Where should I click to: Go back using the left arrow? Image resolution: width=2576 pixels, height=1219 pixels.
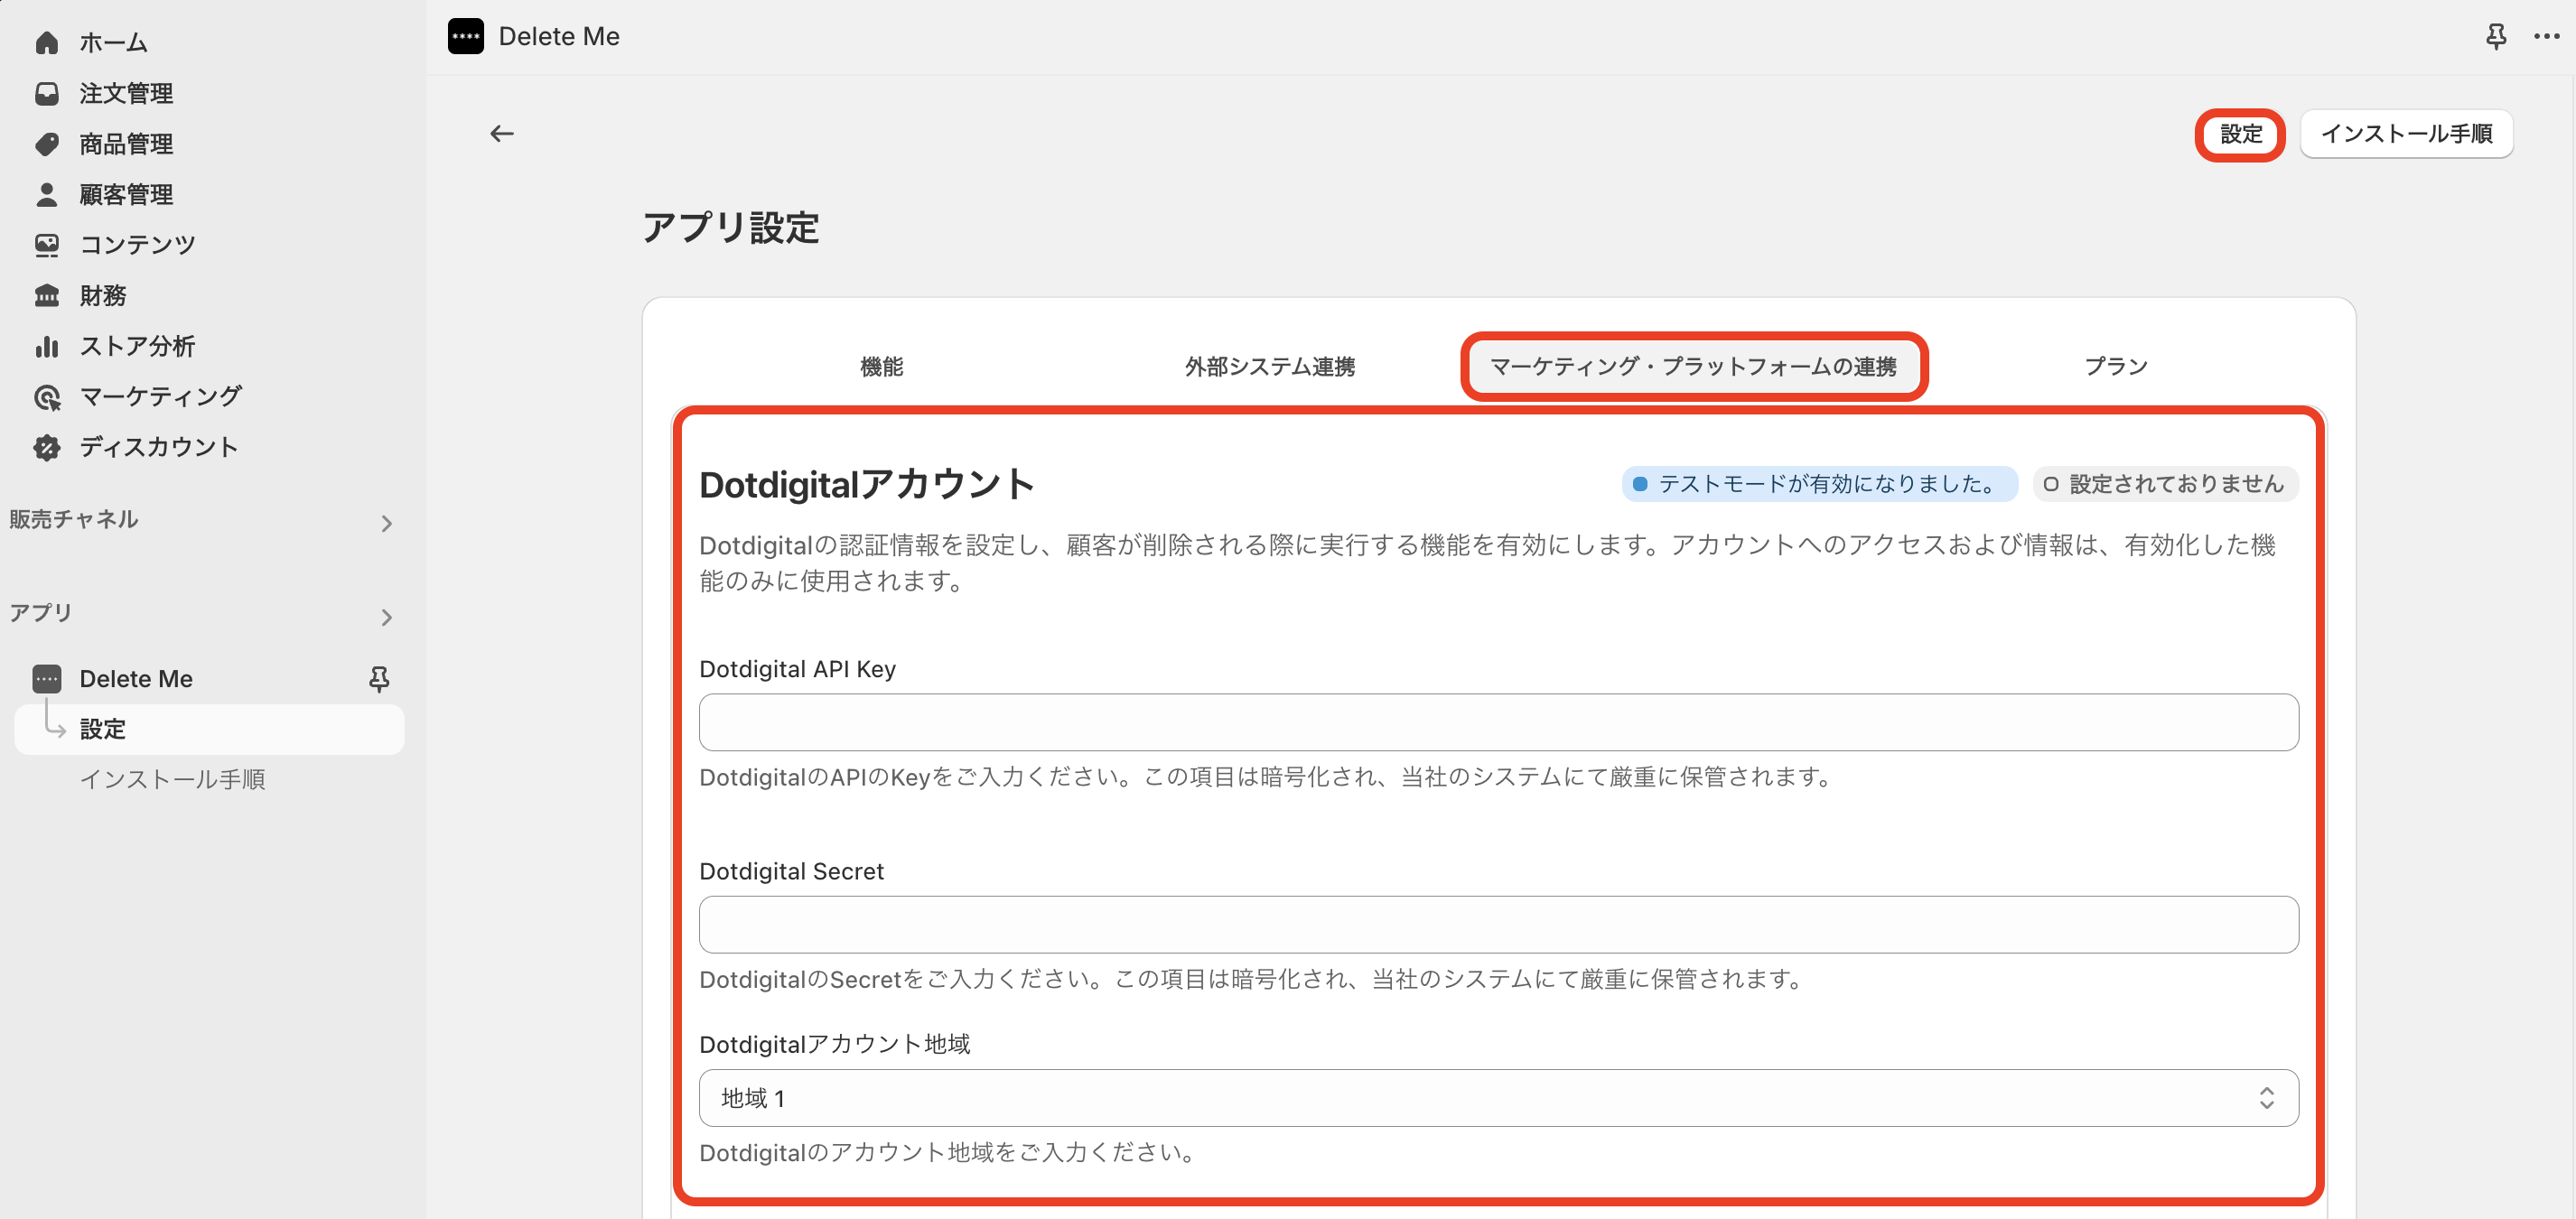(x=501, y=133)
